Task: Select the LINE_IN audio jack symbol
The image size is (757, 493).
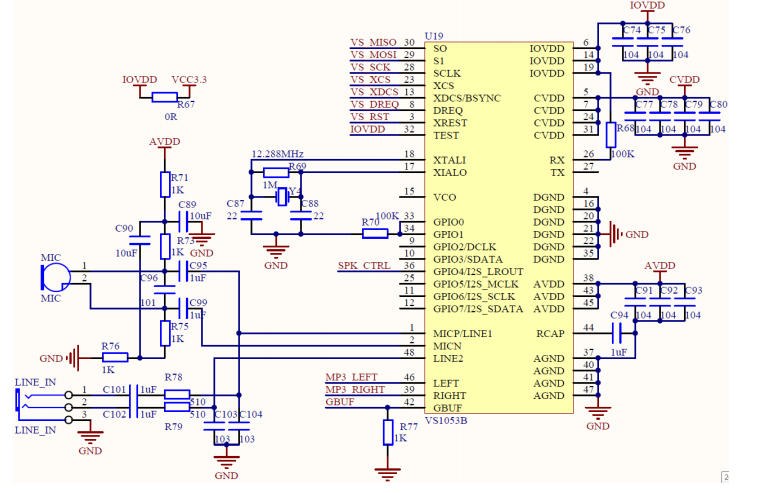Action: [x=22, y=401]
